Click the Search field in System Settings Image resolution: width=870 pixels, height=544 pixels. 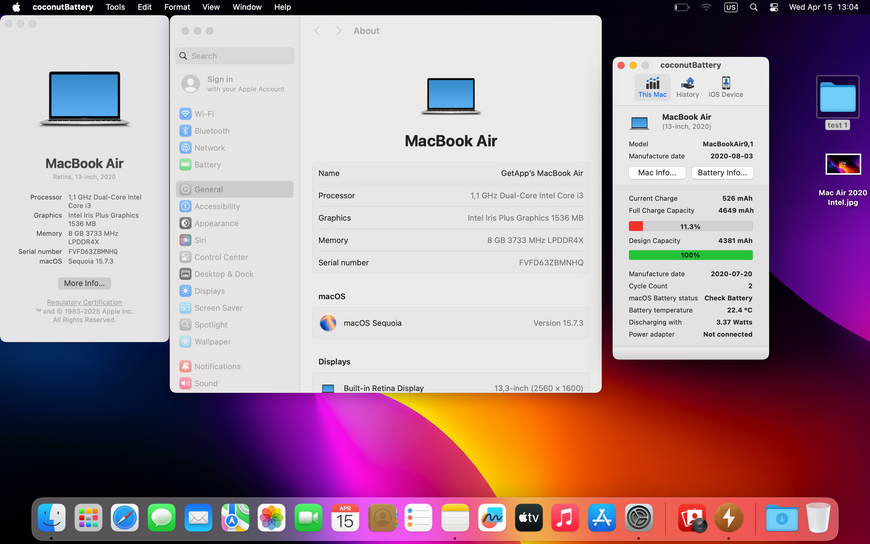coord(235,56)
